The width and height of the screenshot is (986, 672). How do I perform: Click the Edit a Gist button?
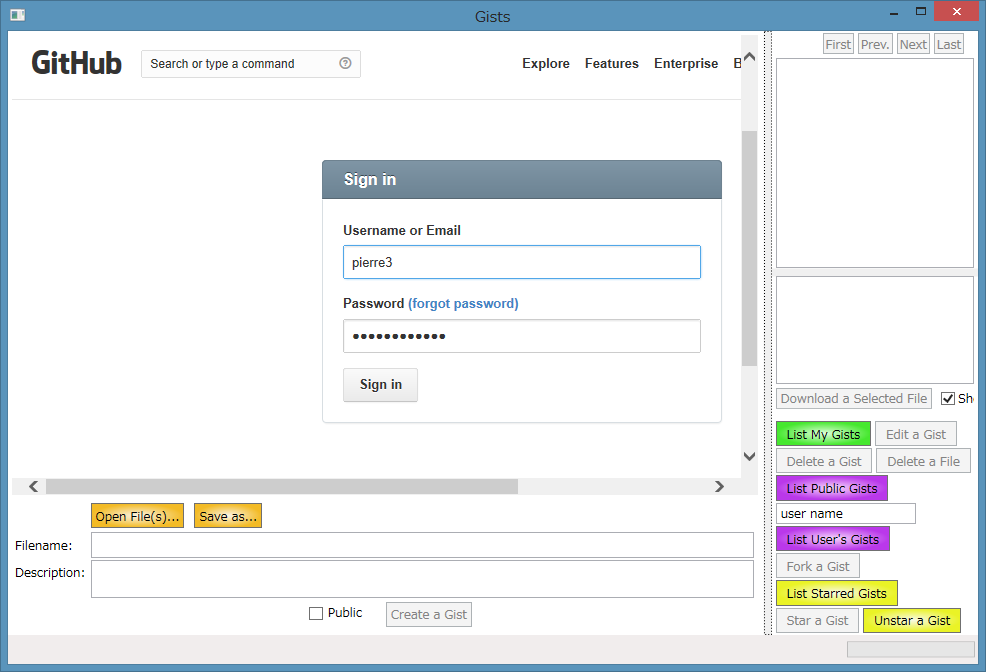916,434
